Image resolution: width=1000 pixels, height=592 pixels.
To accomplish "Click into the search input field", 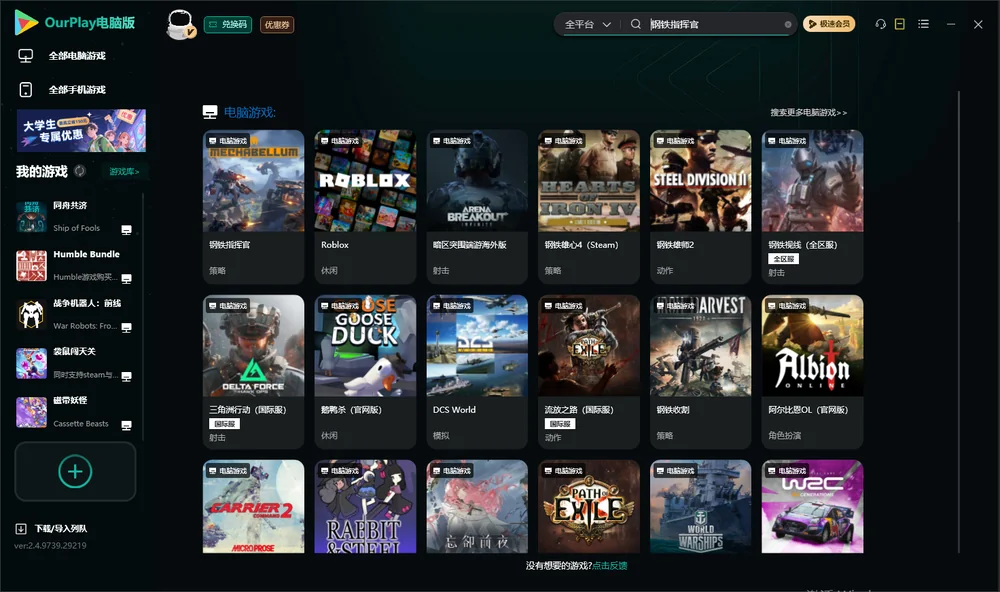I will 714,24.
